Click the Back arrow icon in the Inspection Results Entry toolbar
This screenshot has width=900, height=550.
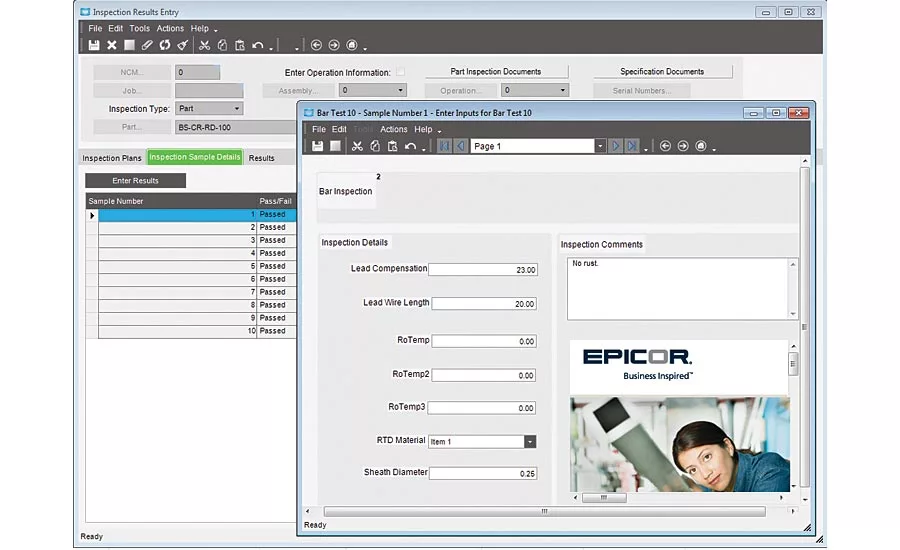(x=316, y=45)
